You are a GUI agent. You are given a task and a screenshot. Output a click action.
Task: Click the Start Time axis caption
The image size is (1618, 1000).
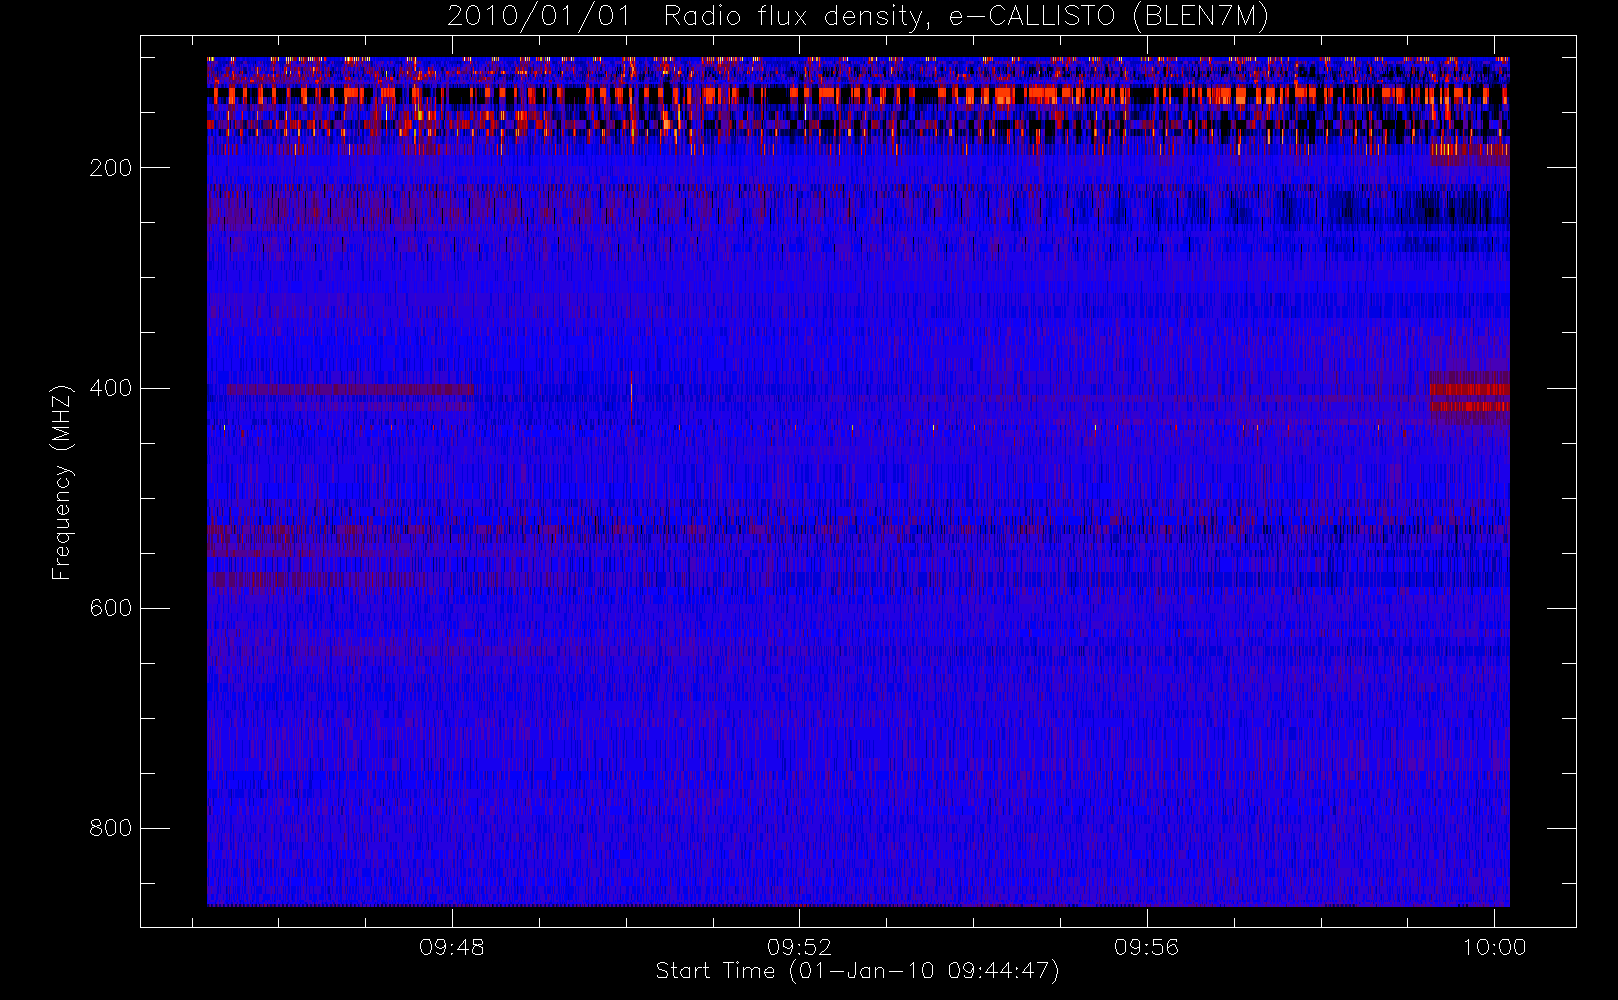coord(857,971)
